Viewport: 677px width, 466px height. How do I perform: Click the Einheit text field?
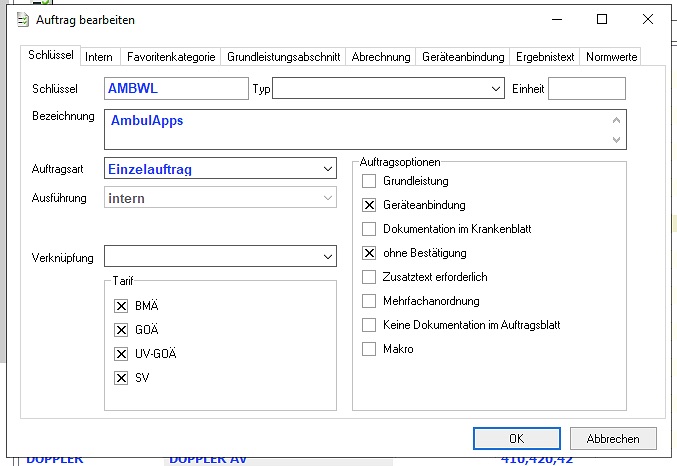click(586, 89)
